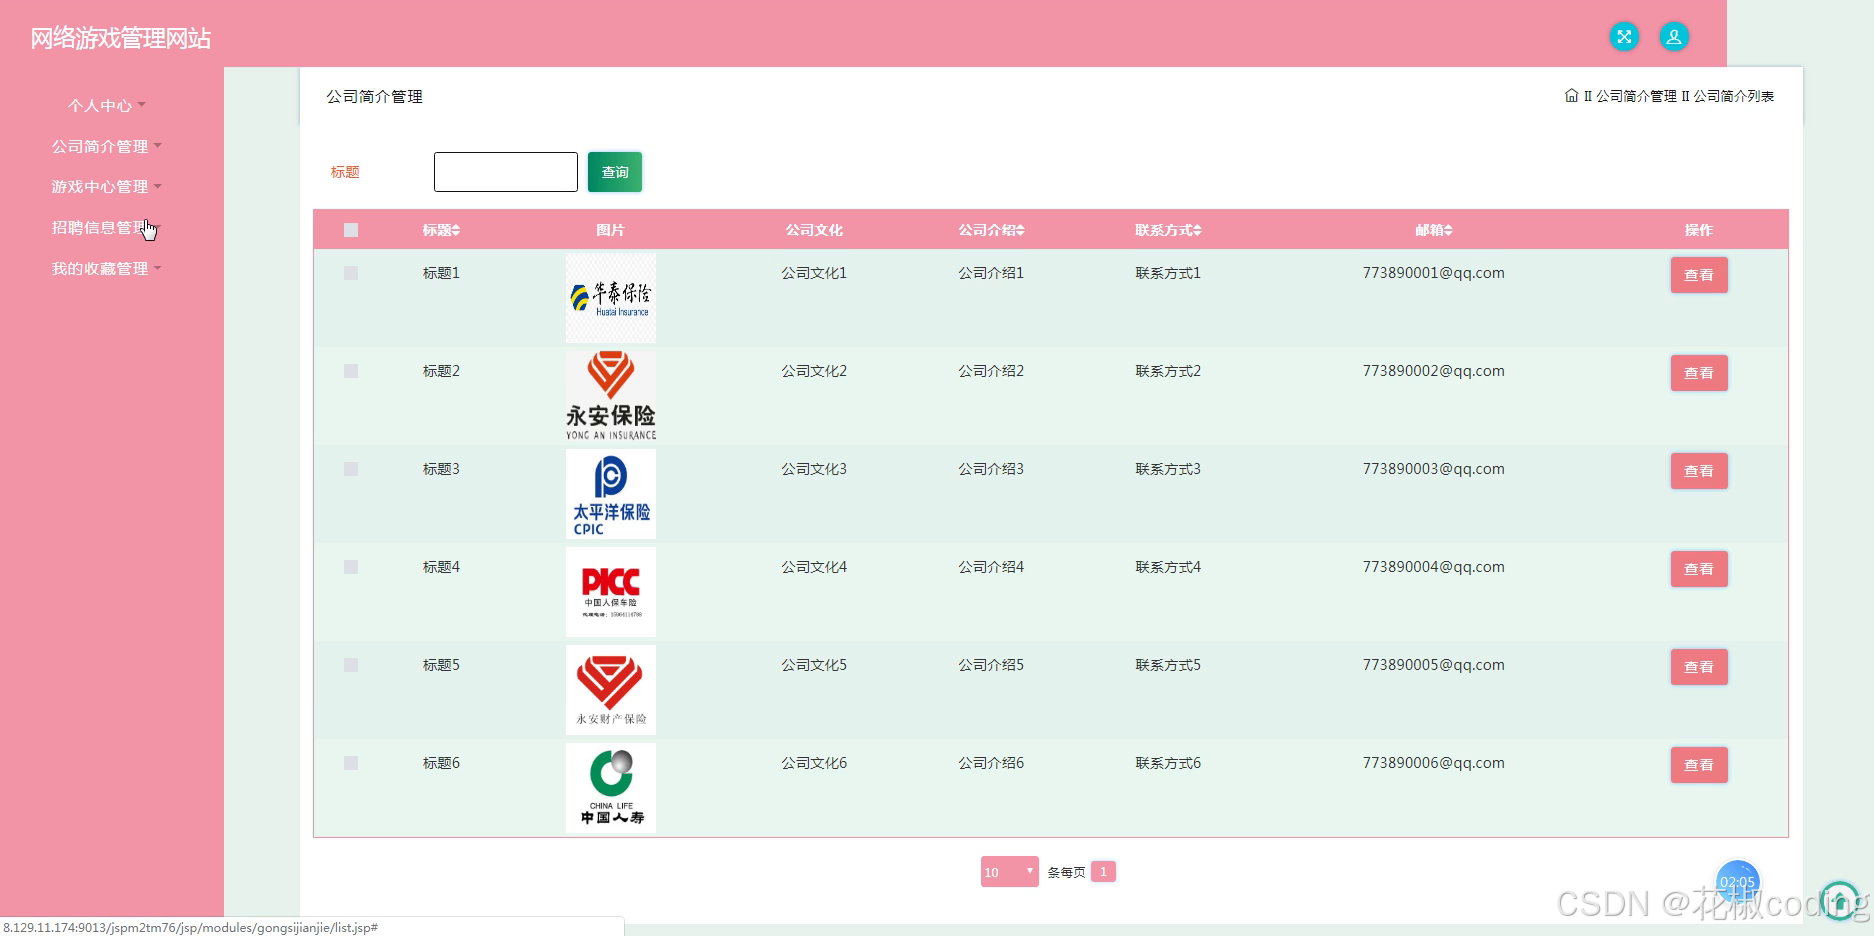Image resolution: width=1874 pixels, height=936 pixels.
Task: Open the 华泰保险 logo thumbnail
Action: coord(611,298)
